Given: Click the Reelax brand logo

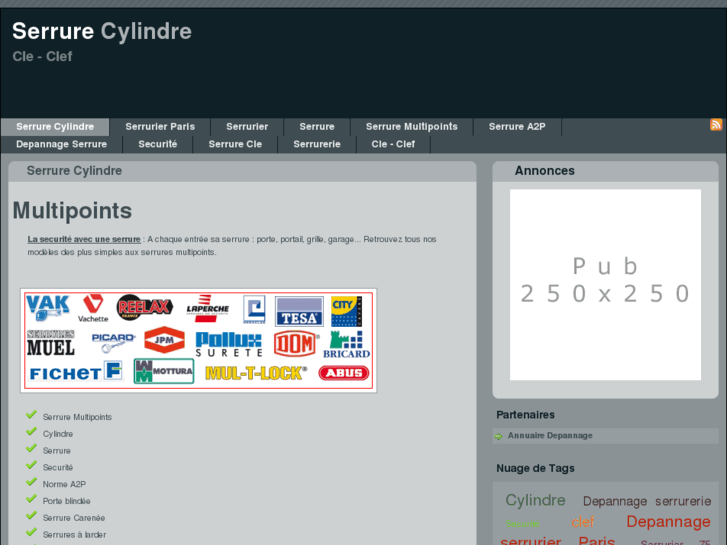Looking at the screenshot, I should tap(144, 307).
